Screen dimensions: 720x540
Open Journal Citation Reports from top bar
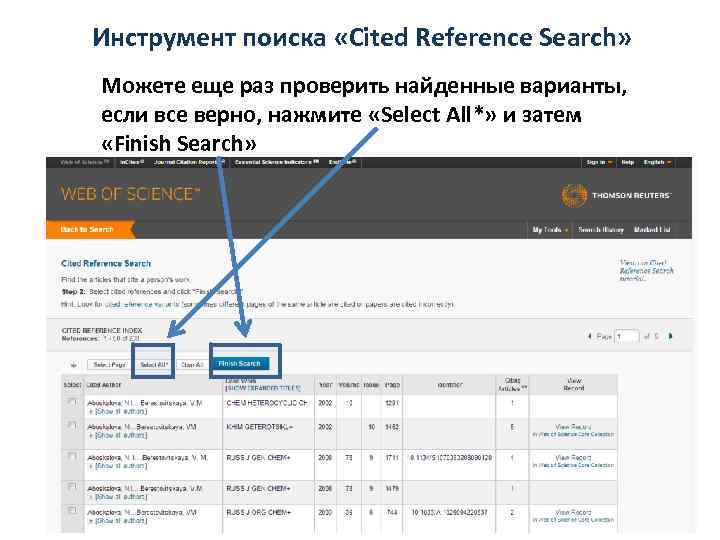coord(188,163)
